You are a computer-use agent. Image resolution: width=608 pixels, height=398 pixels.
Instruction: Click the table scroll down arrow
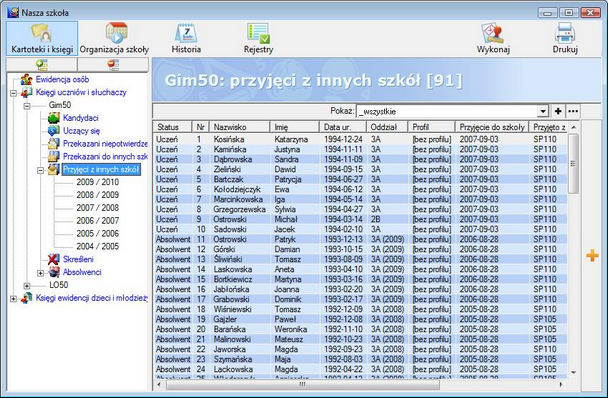click(573, 372)
